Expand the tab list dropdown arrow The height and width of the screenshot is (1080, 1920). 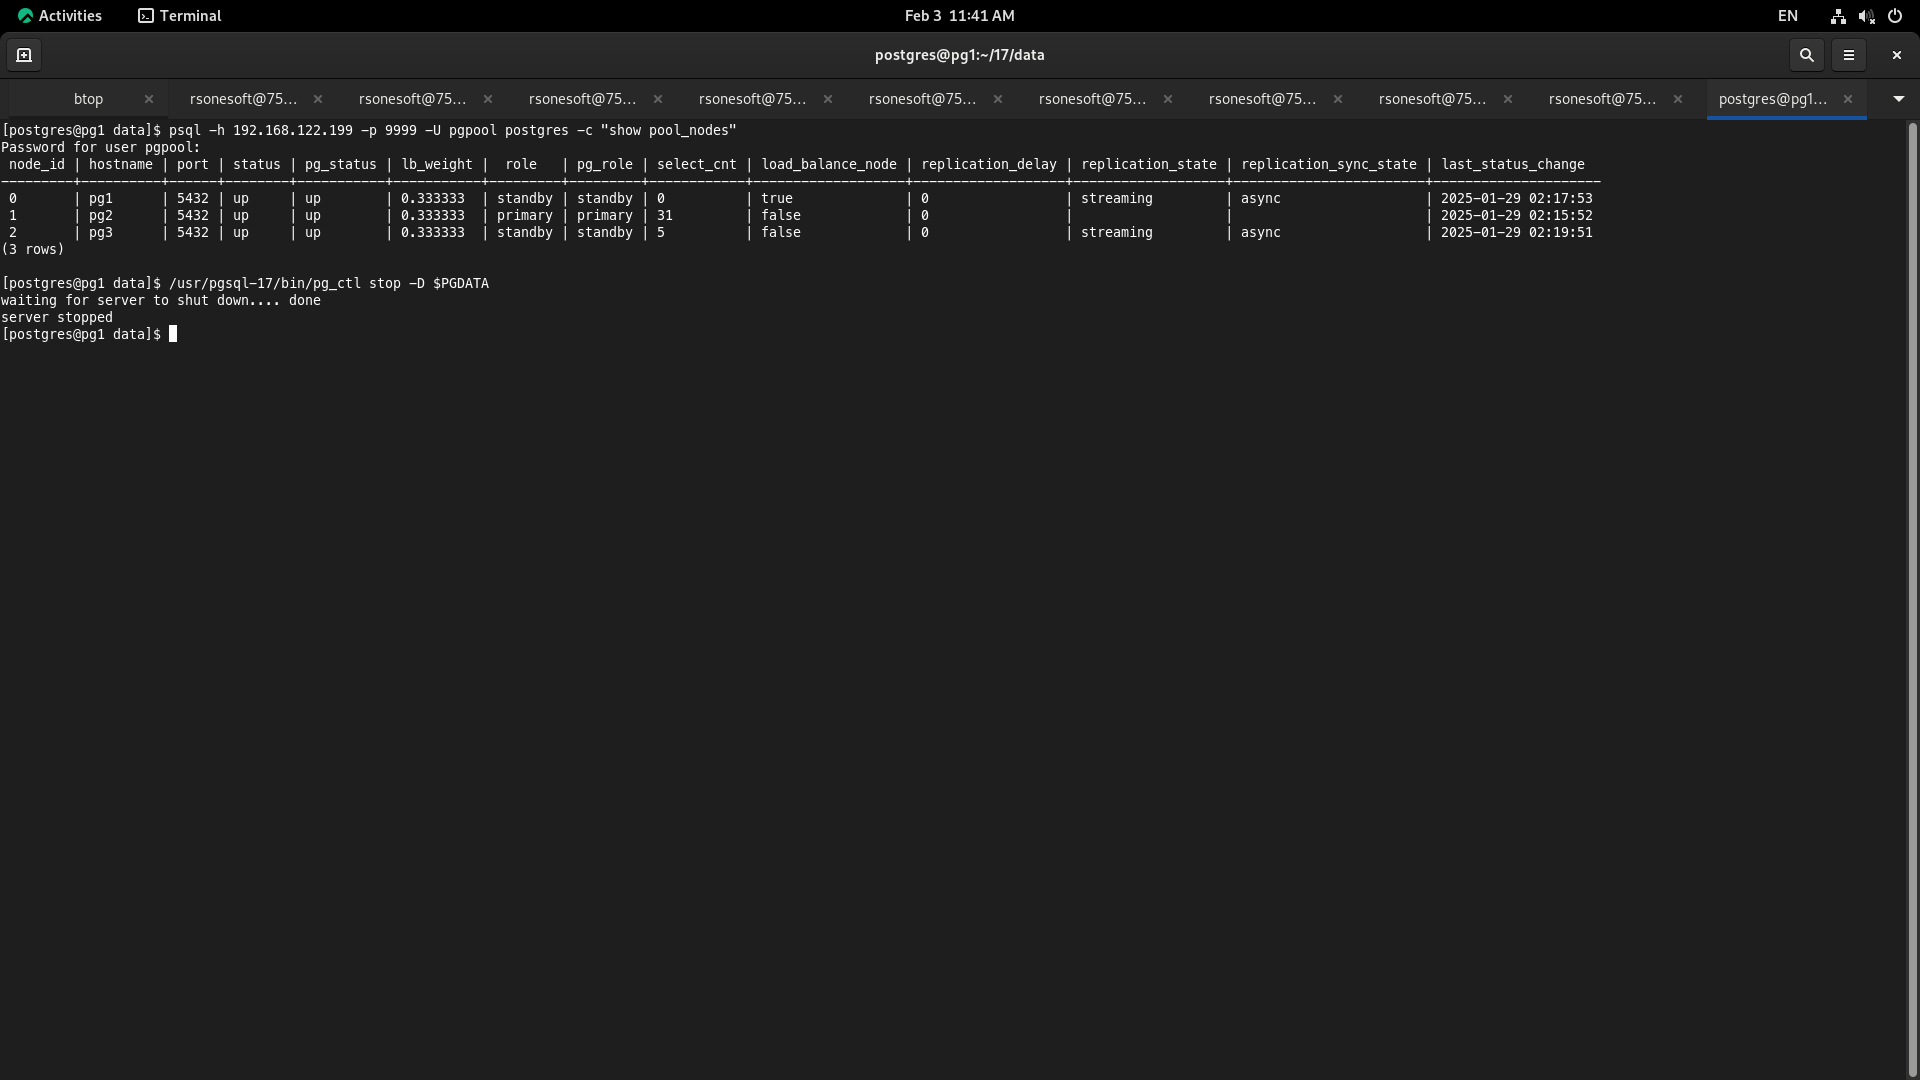pos(1898,99)
